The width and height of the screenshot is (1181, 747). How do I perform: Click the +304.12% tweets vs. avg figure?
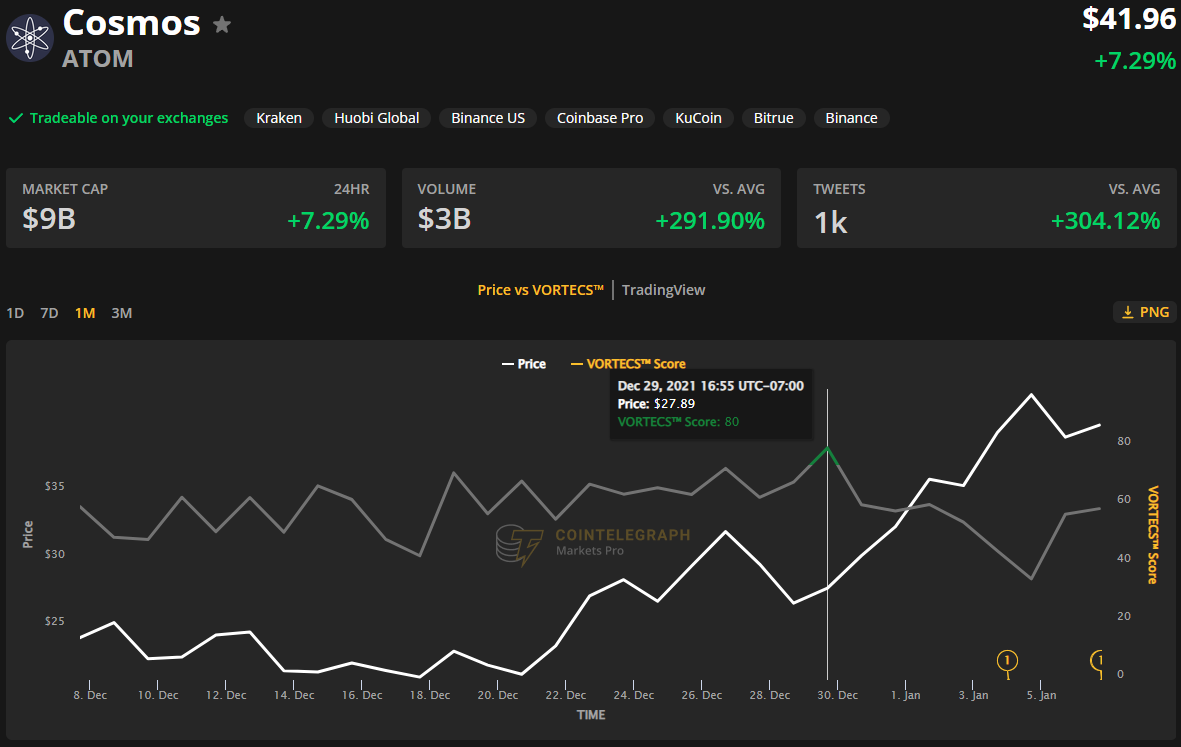1105,221
